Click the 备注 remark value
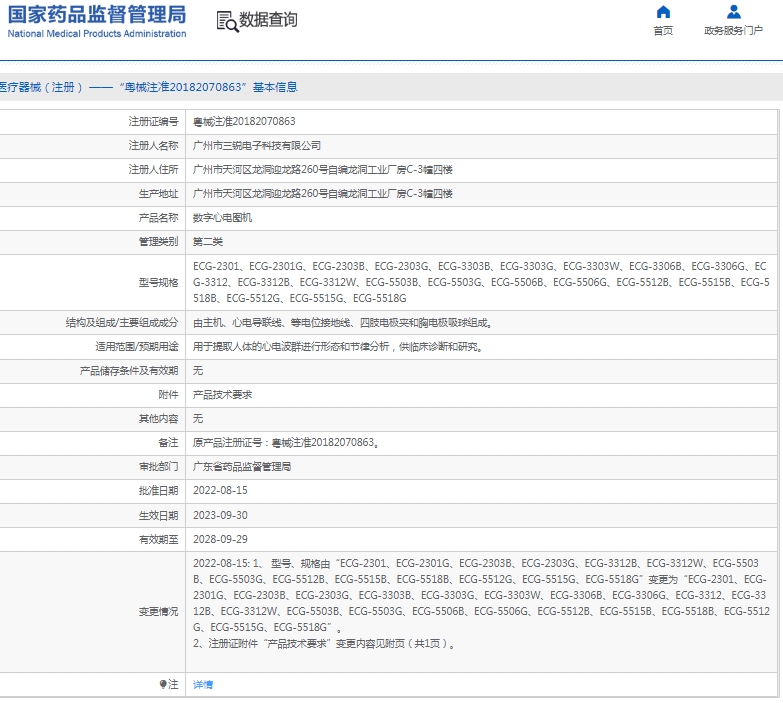This screenshot has width=783, height=703. 286,442
